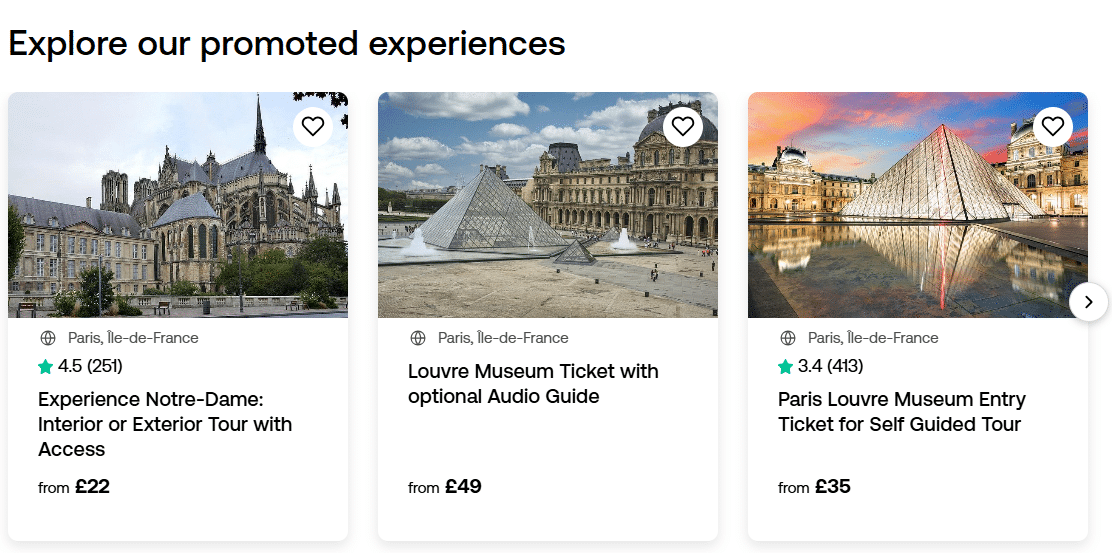Open Experience Notre-Dame tour title
Viewport: 1112px width, 557px height.
pos(165,424)
